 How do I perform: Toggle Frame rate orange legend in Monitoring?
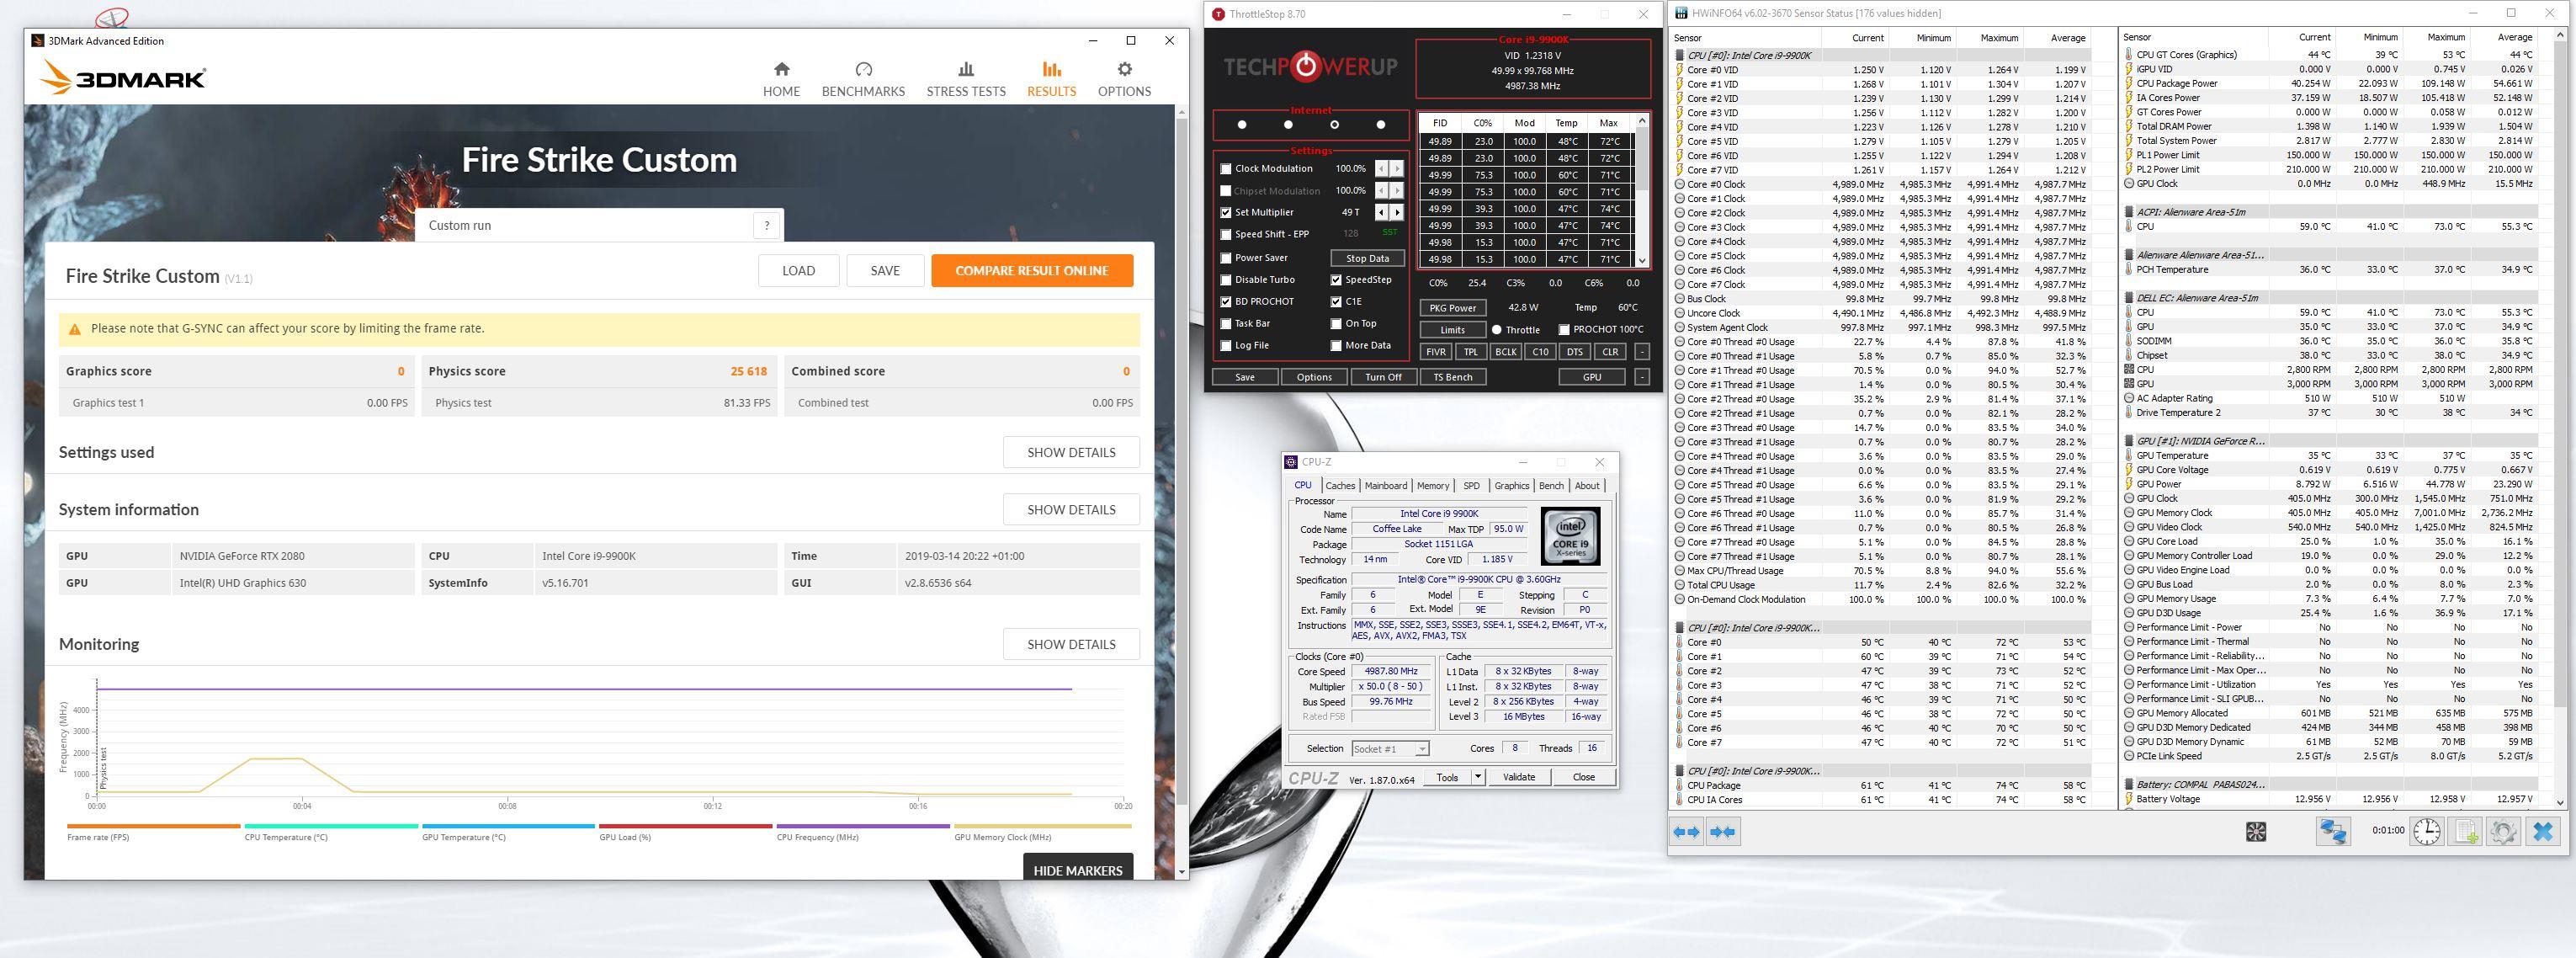153,832
